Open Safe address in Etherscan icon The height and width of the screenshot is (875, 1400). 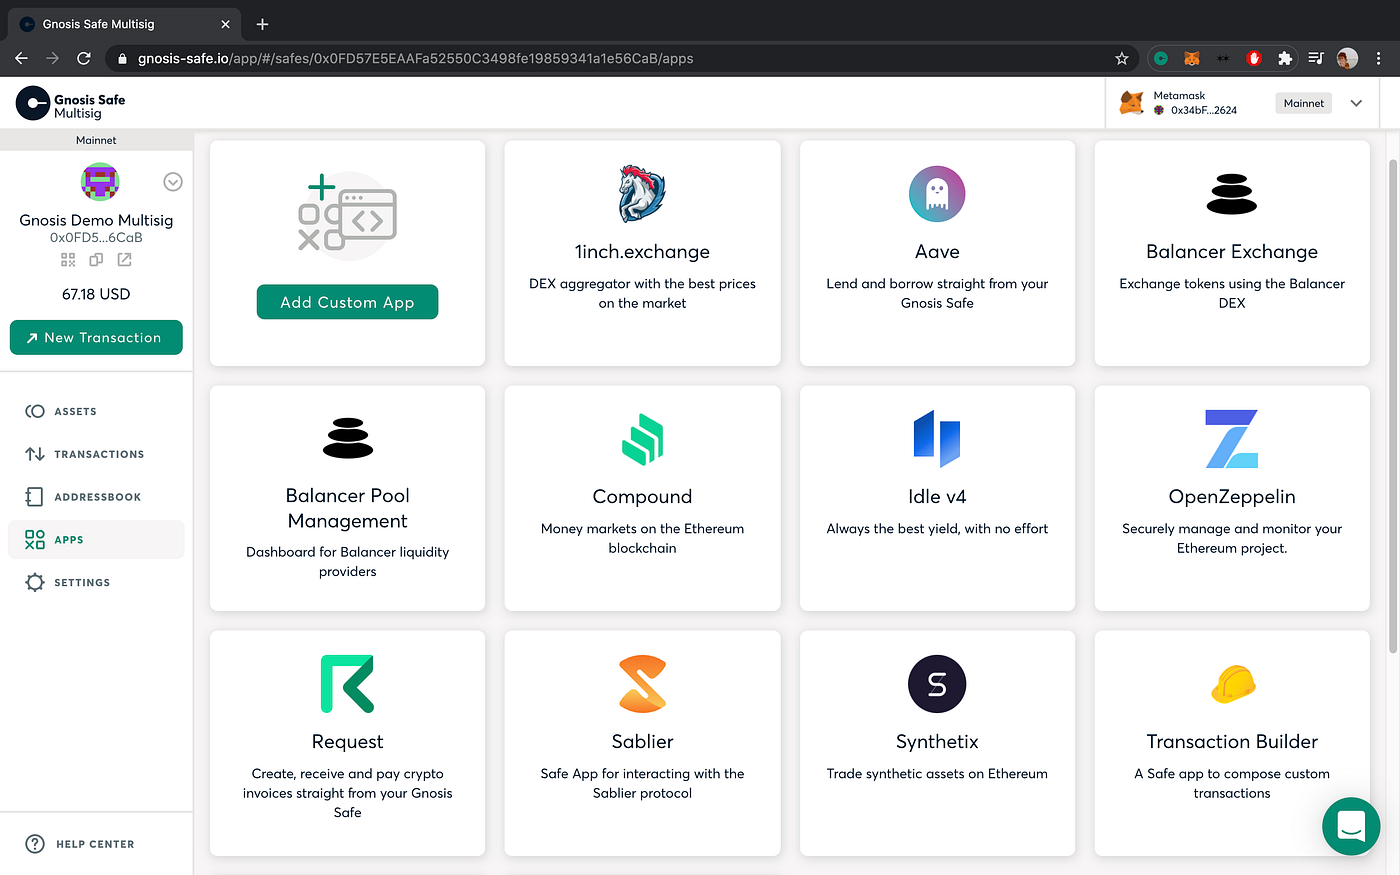pos(124,260)
